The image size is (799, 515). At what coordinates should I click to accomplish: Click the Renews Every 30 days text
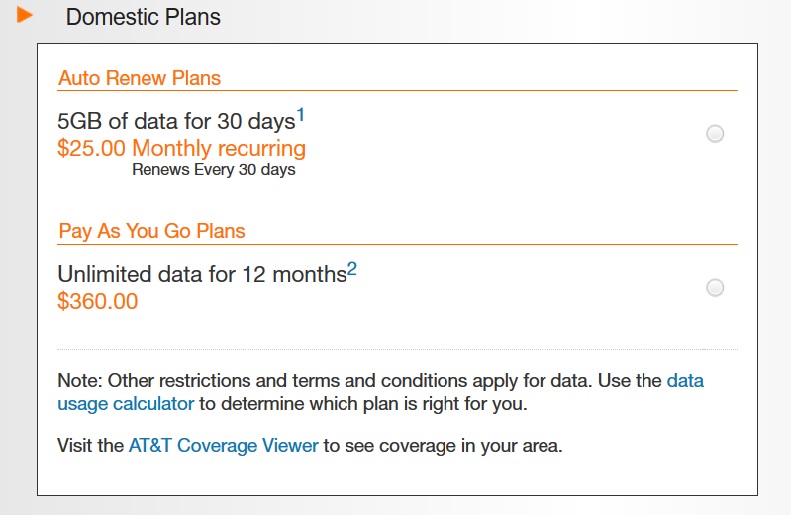(213, 170)
